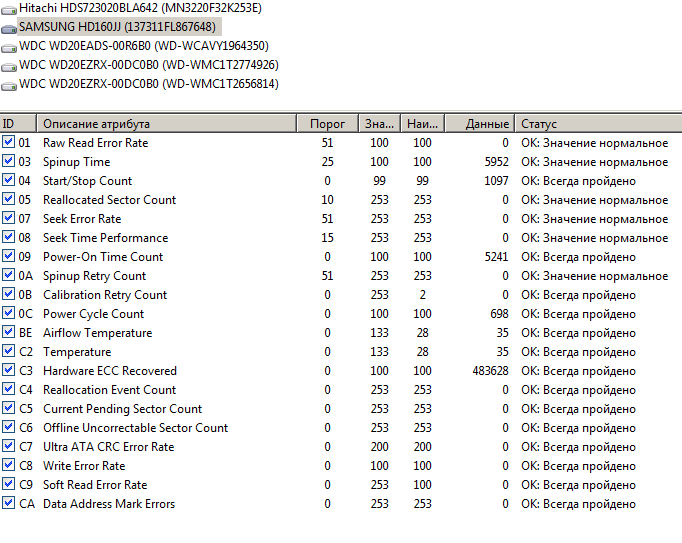This screenshot has height=543, width=682.
Task: Click Hardware ECC Recovered attribute name
Action: [x=110, y=371]
